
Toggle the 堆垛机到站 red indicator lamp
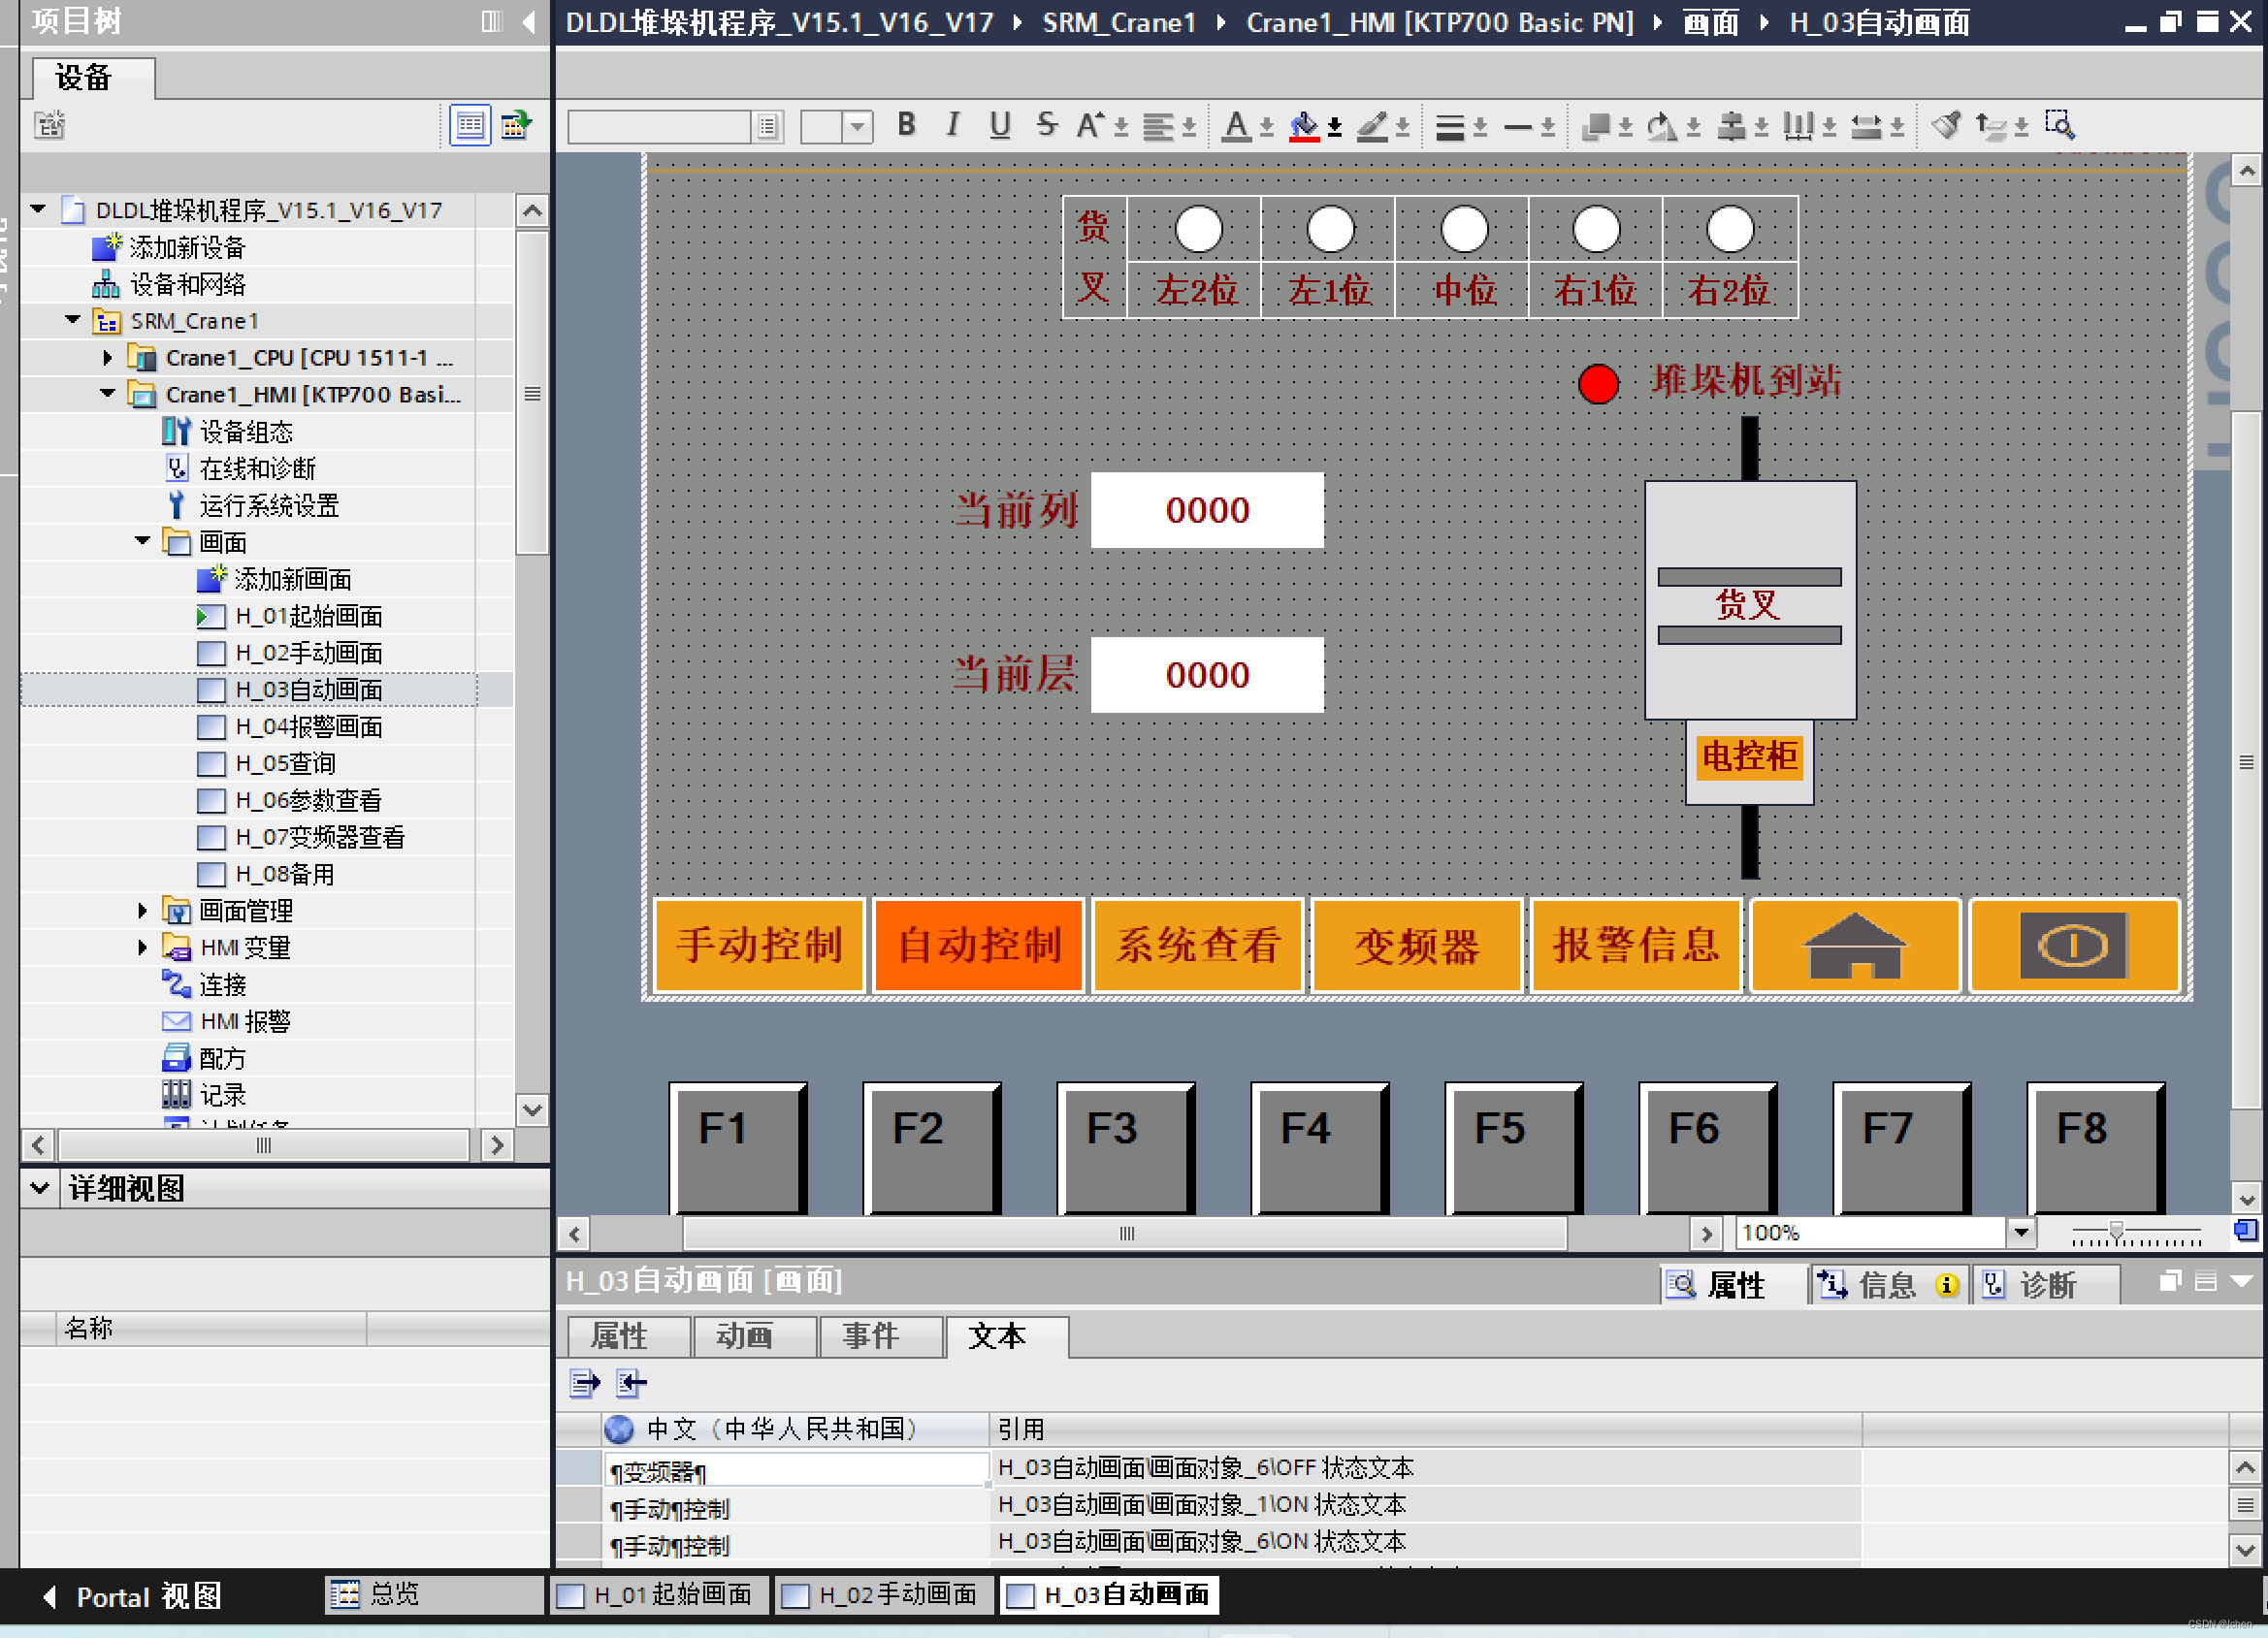pyautogui.click(x=1597, y=384)
